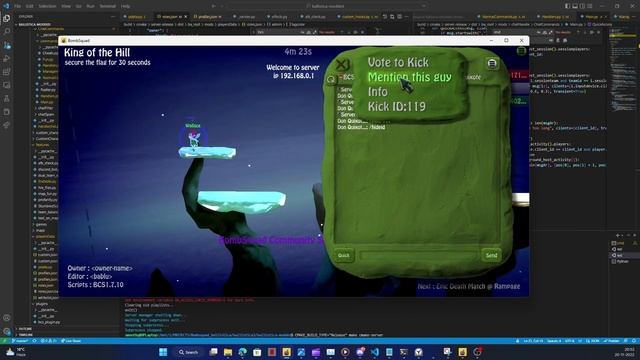This screenshot has width=640, height=360.
Task: Open Visual Studio Code from the taskbar
Action: click(375, 352)
